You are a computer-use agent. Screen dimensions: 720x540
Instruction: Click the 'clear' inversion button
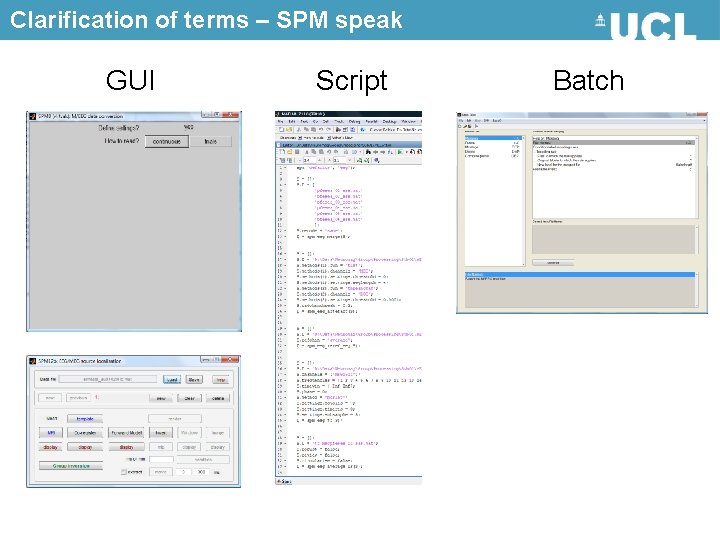pyautogui.click(x=189, y=398)
